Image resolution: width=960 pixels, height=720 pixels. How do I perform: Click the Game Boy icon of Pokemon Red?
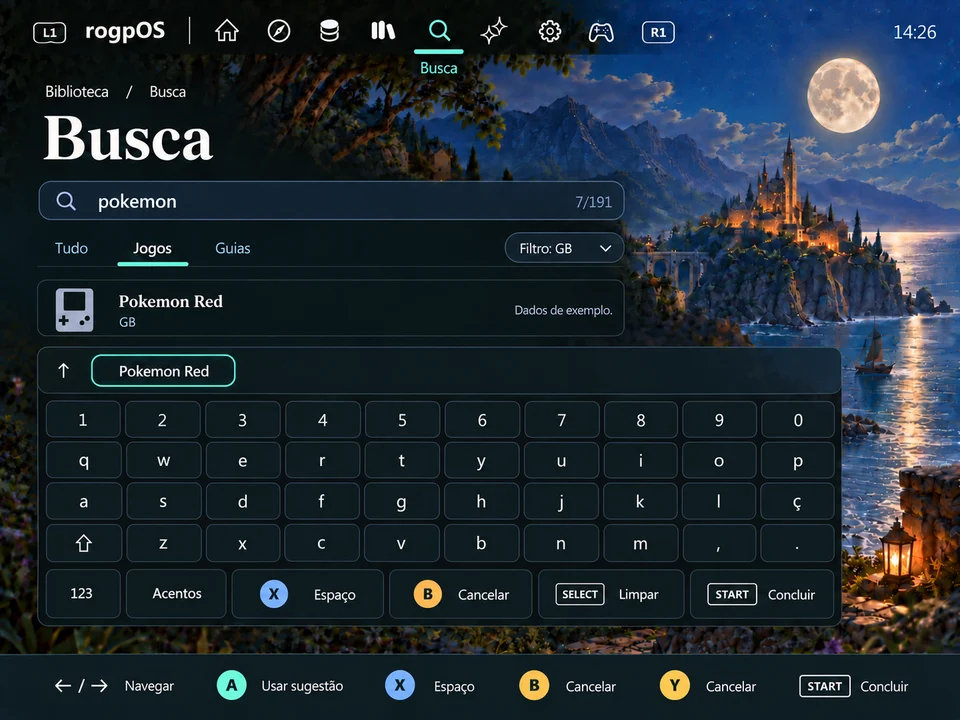coord(75,310)
